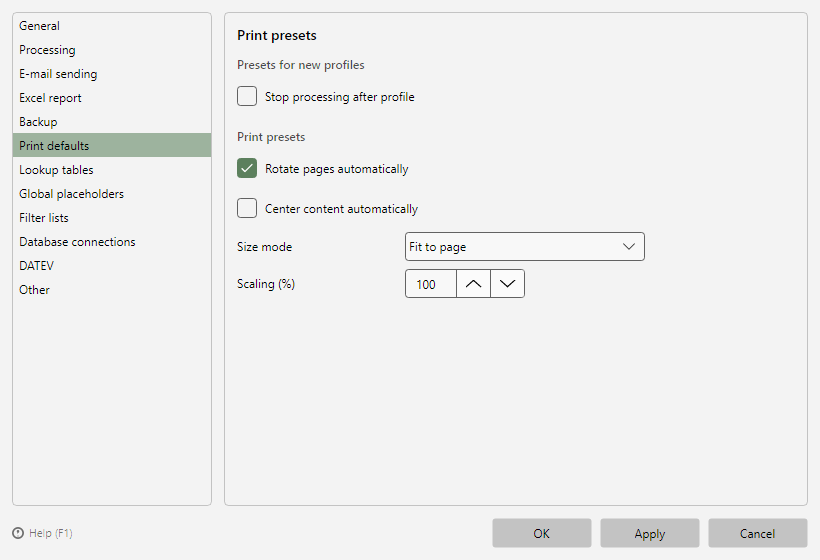Open the General settings category
Viewport: 820px width, 560px height.
(x=111, y=26)
